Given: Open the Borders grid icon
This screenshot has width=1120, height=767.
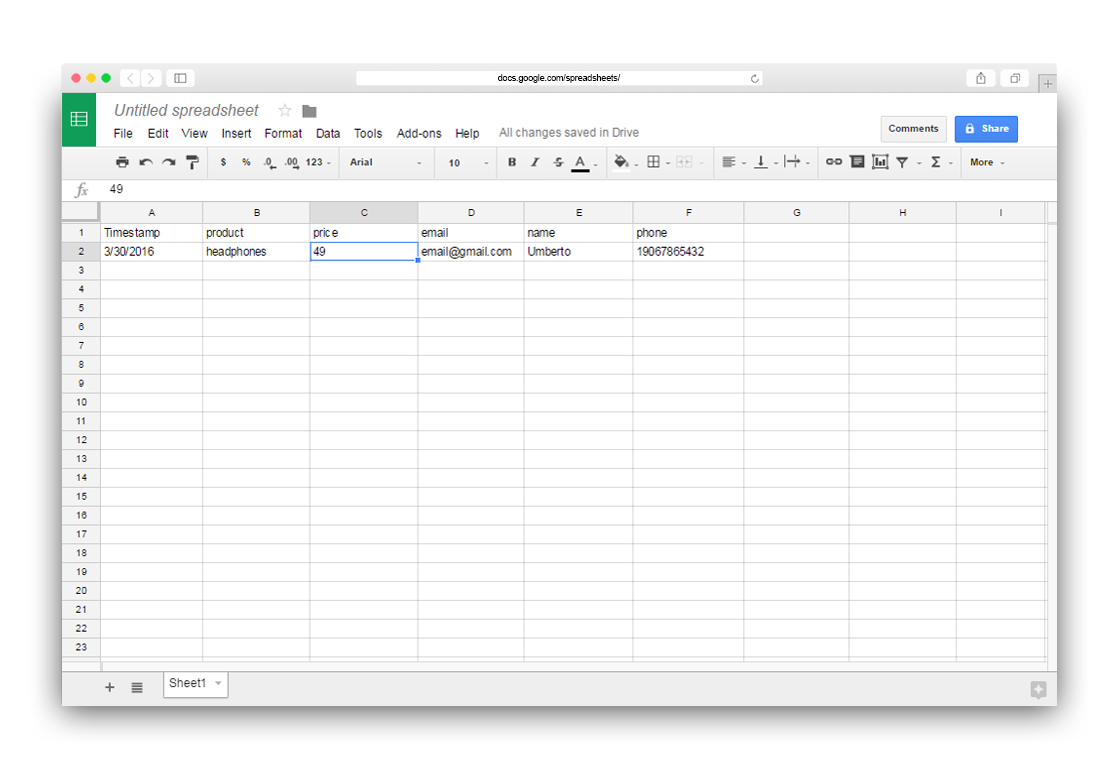Looking at the screenshot, I should [654, 162].
